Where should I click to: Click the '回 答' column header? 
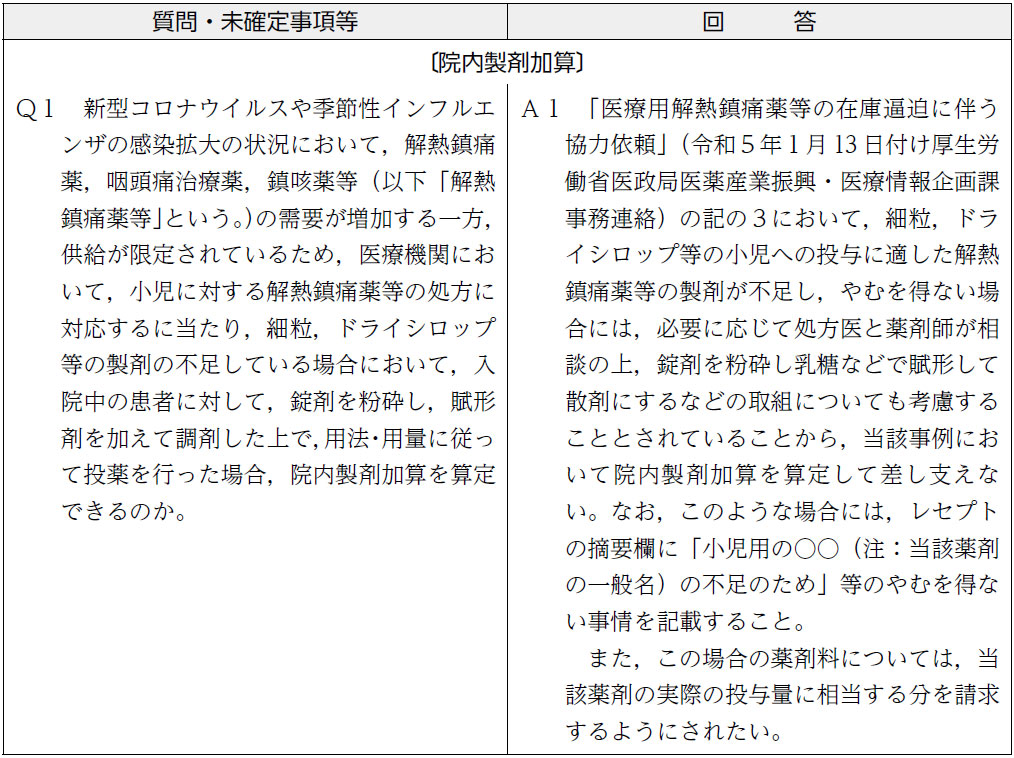pyautogui.click(x=759, y=21)
